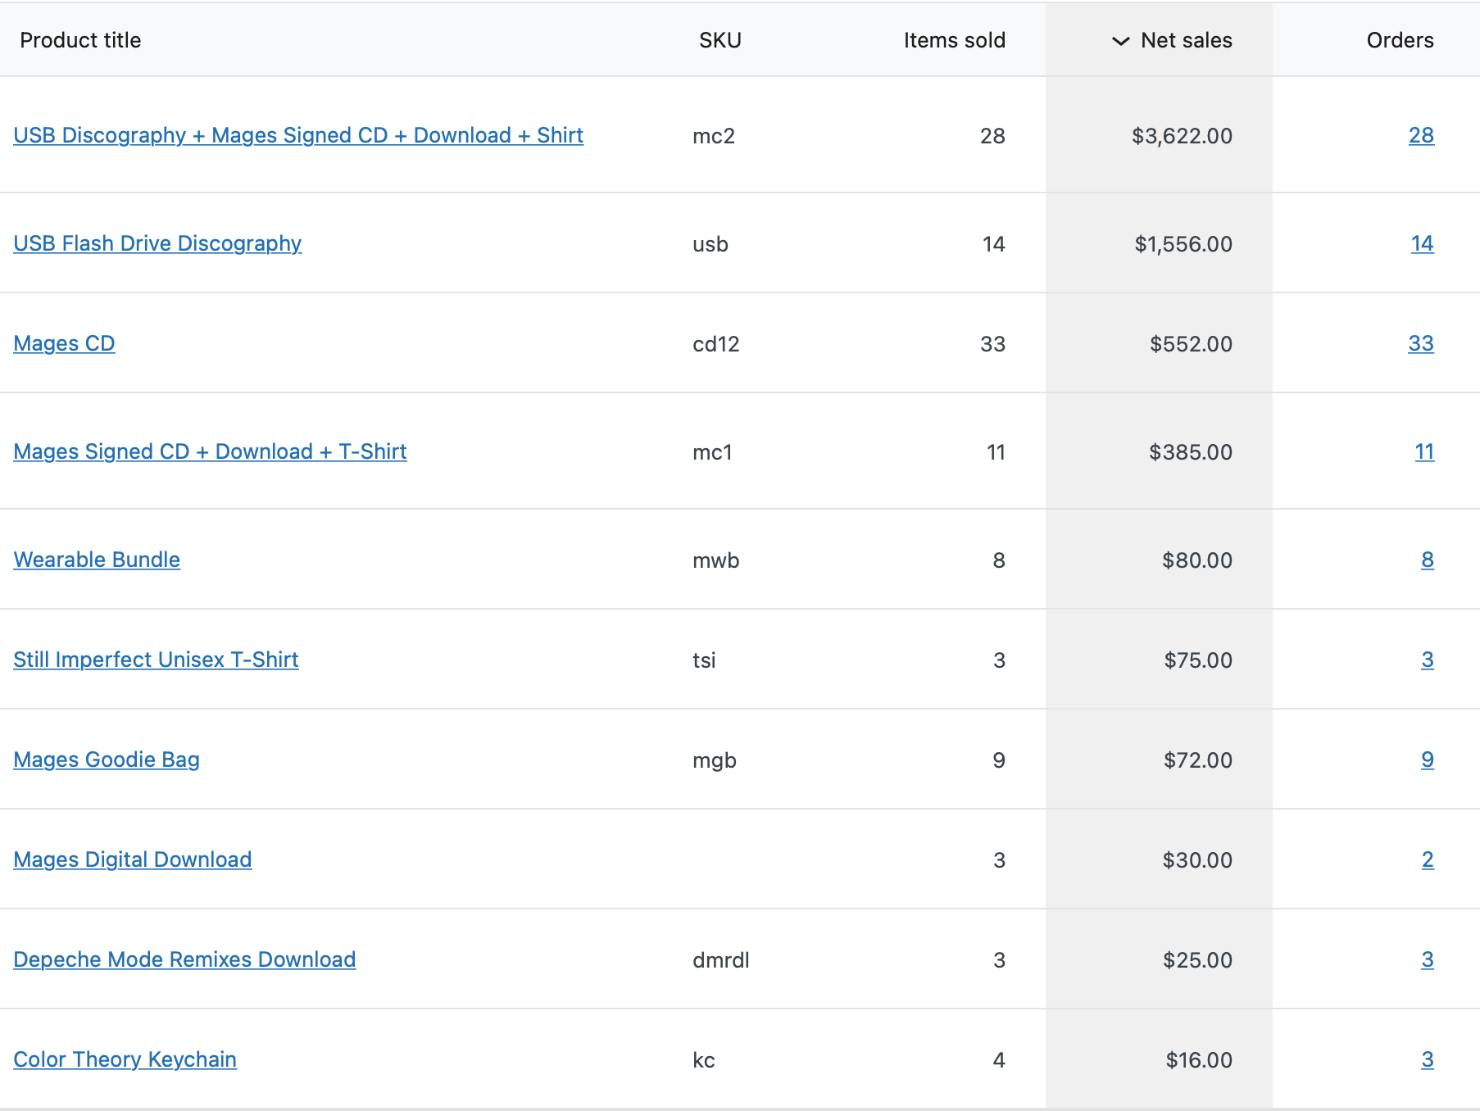Open USB Flash Drive Discography product
Image resolution: width=1480 pixels, height=1111 pixels.
pyautogui.click(x=157, y=244)
